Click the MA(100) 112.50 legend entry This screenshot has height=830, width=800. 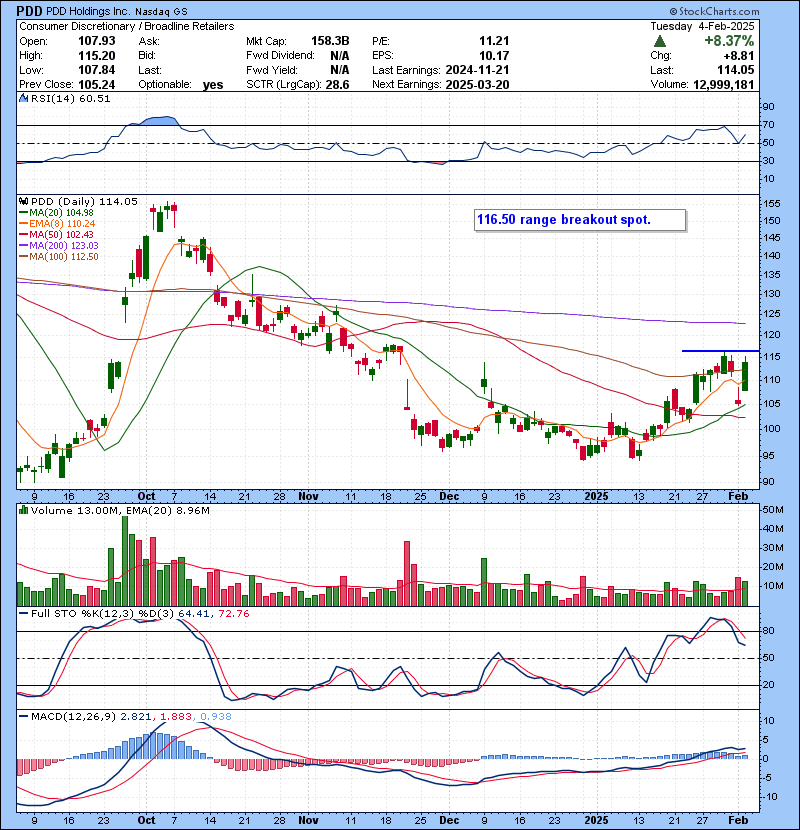[59, 257]
